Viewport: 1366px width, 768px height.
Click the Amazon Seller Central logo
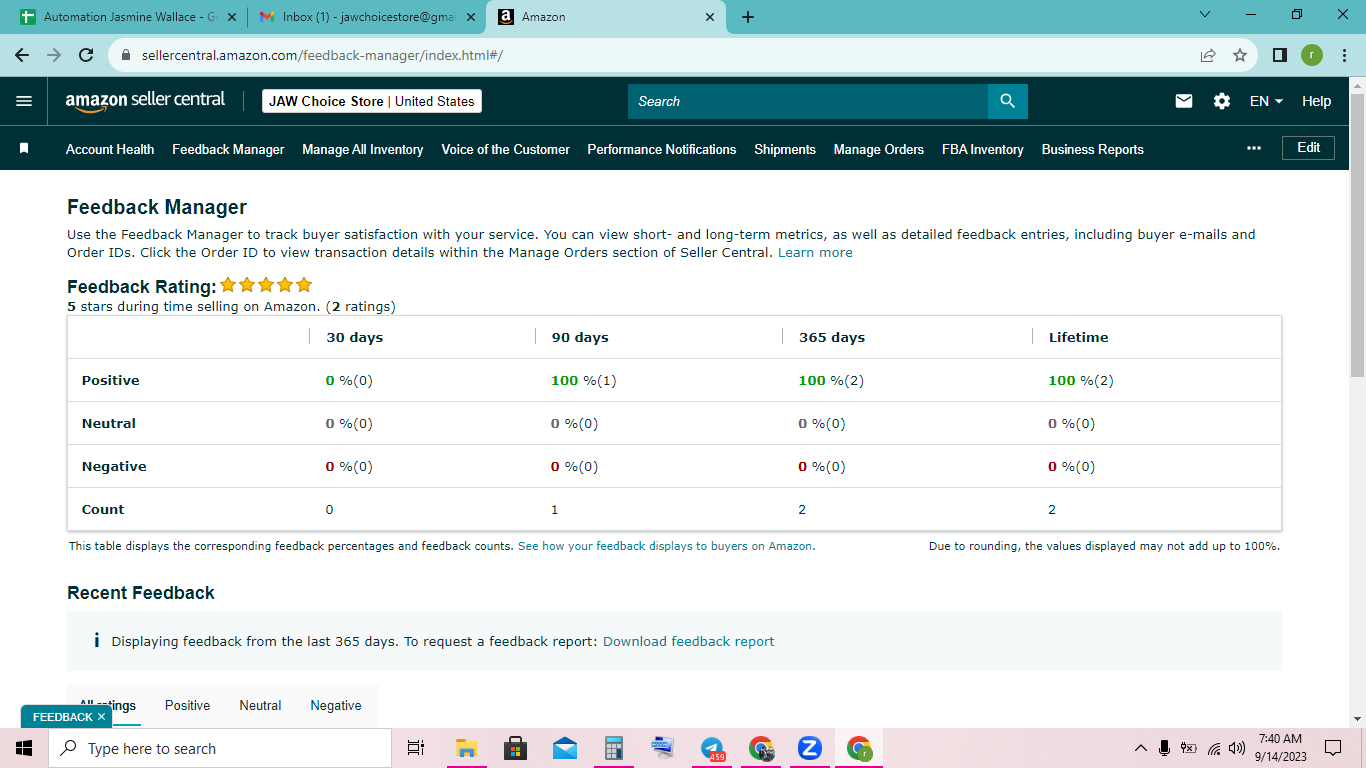click(x=146, y=101)
